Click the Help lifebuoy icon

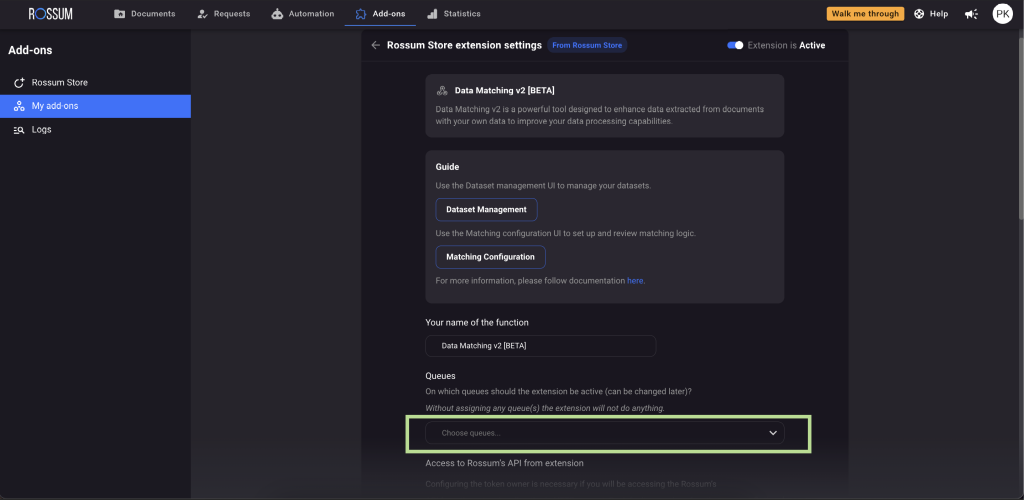point(919,14)
